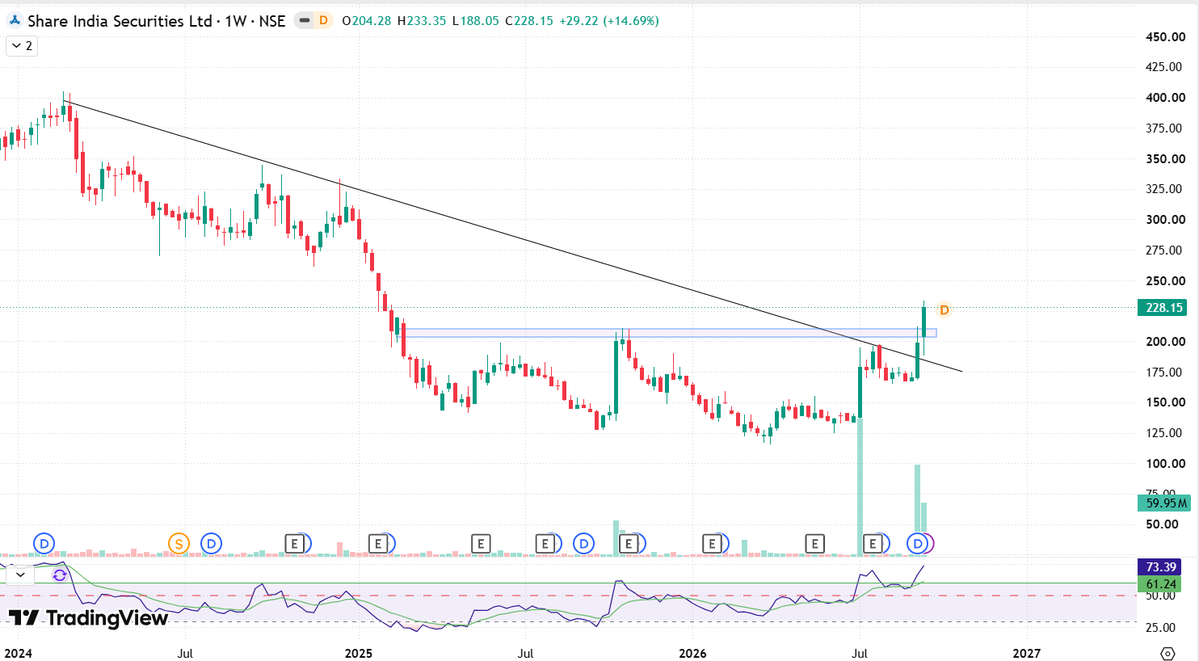Click the tall green volume bar at Jul 2026
The height and width of the screenshot is (661, 1199).
tap(860, 485)
